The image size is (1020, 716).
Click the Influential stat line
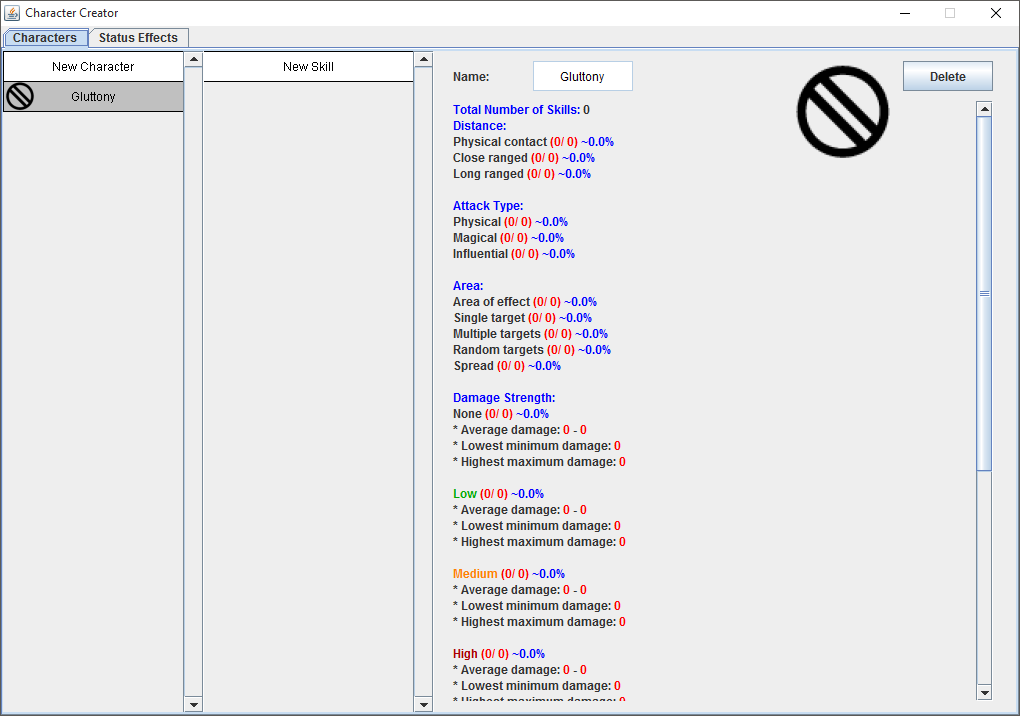click(x=514, y=254)
